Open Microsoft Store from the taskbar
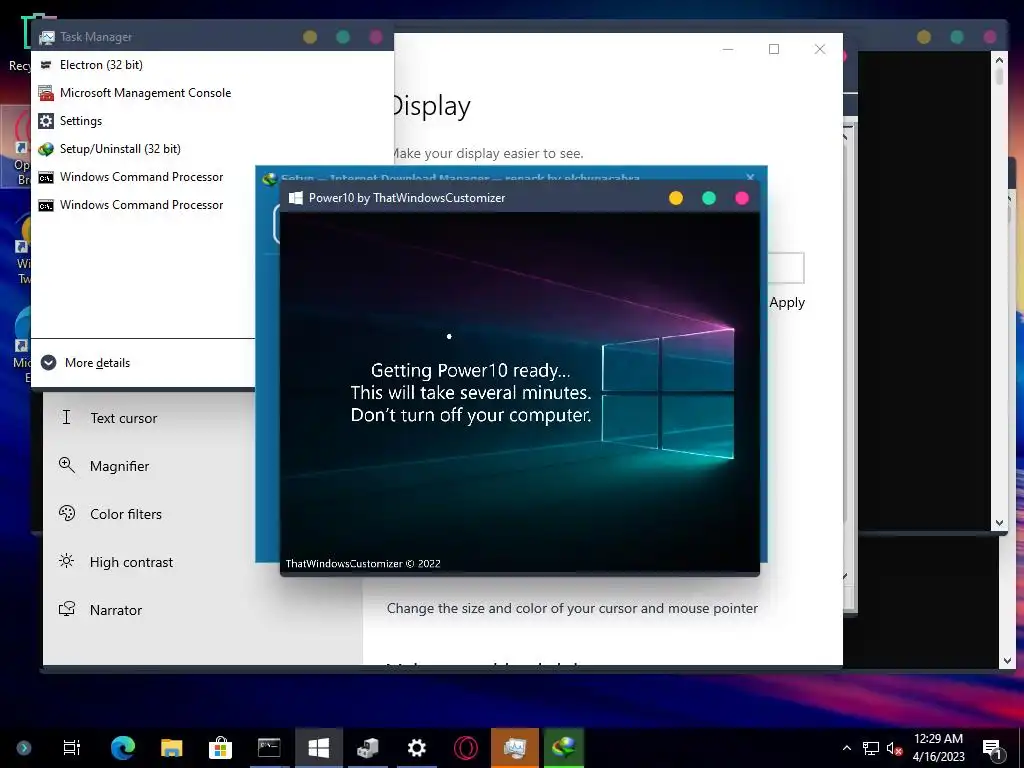This screenshot has width=1024, height=768. (221, 747)
